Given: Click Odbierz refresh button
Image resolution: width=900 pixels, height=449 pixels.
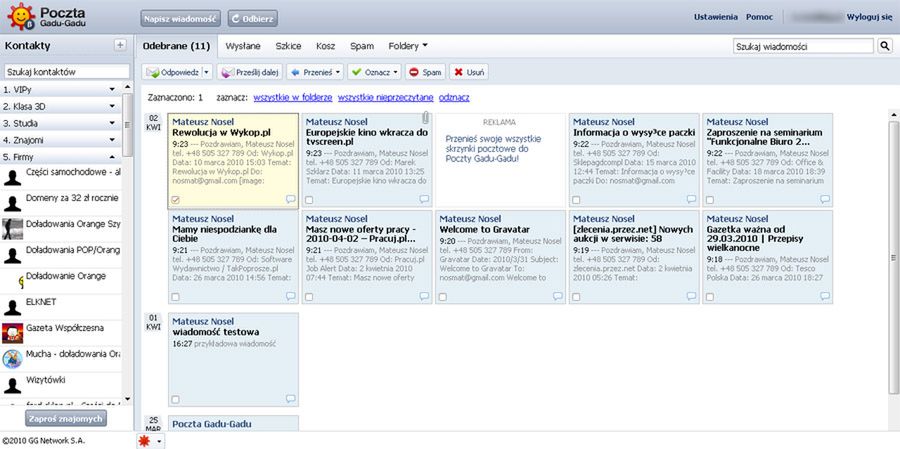Looking at the screenshot, I should (253, 18).
